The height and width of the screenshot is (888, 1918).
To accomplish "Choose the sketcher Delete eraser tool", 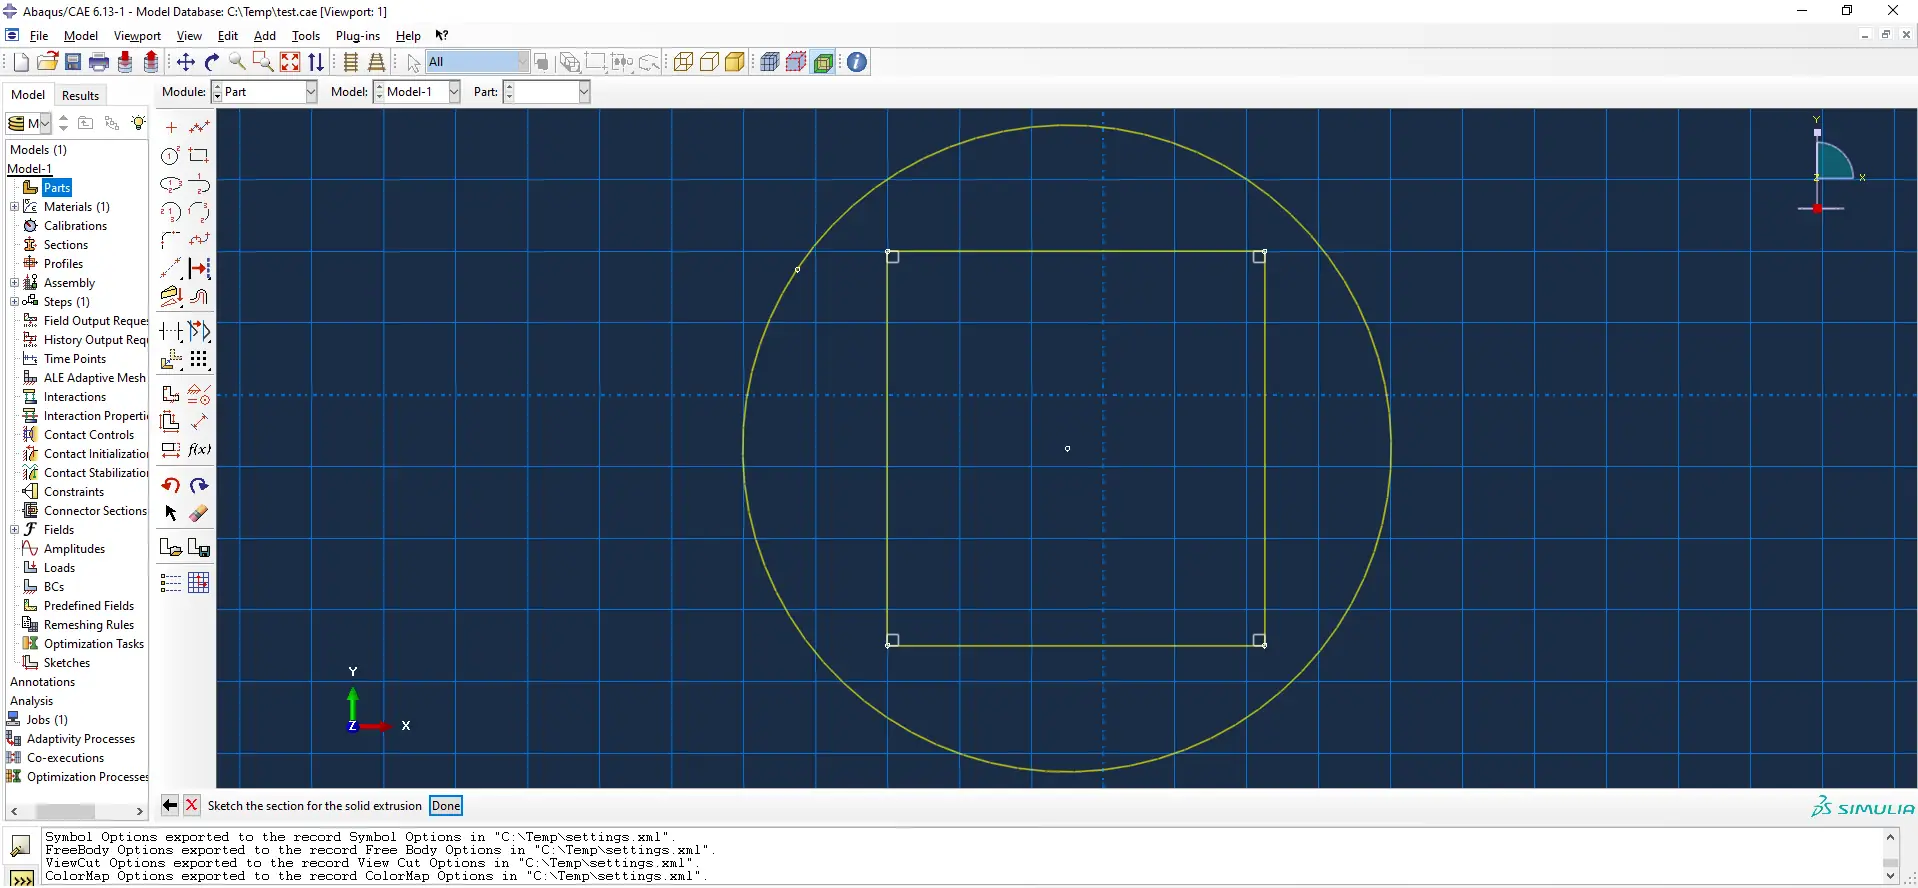I will click(x=200, y=513).
